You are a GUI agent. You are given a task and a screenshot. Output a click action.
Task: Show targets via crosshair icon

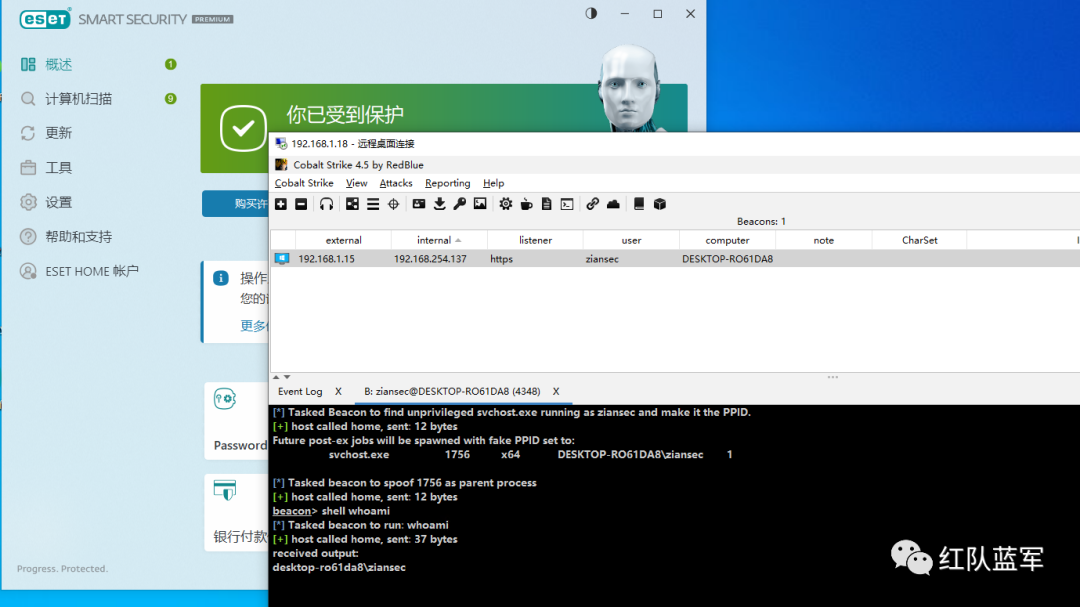[393, 204]
